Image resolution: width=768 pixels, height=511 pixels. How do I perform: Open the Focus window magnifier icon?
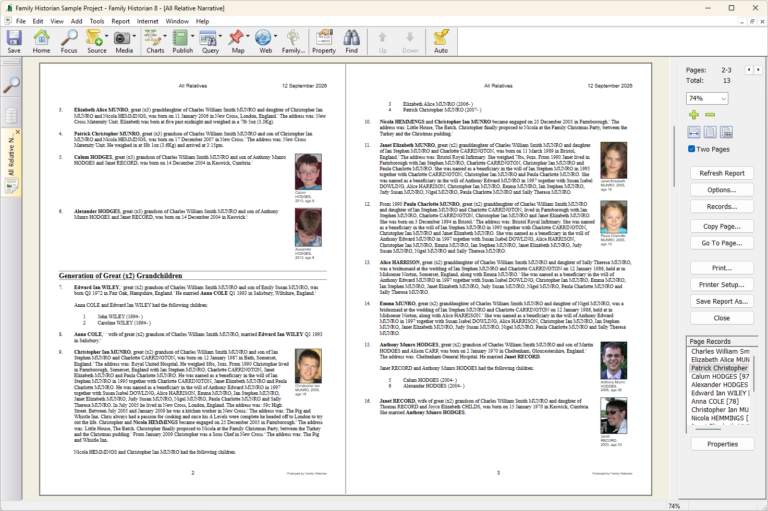tap(69, 41)
